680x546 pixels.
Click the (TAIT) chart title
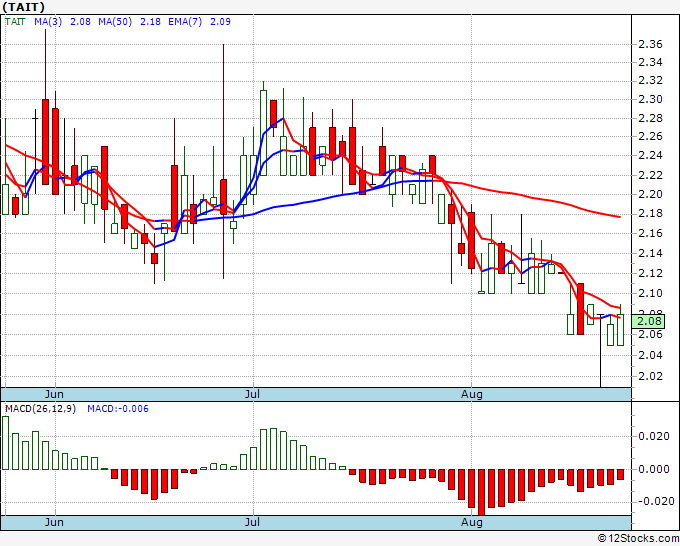pyautogui.click(x=22, y=6)
